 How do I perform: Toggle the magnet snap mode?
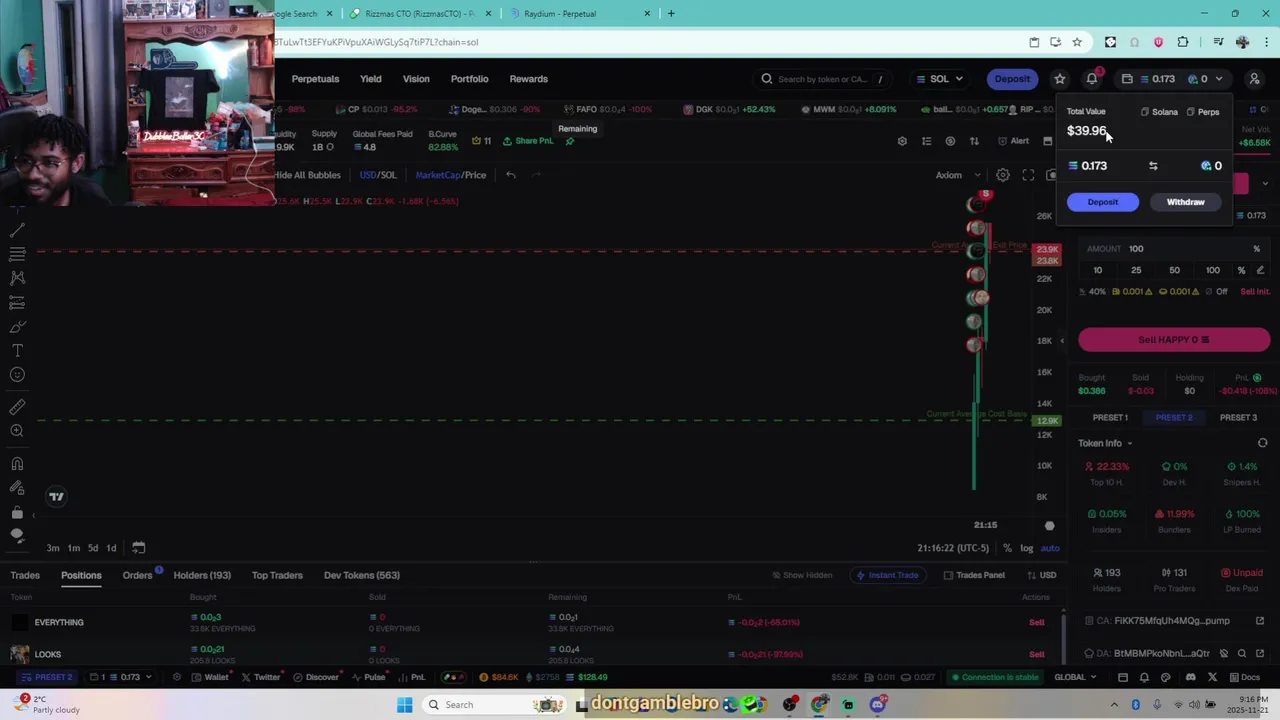17,464
